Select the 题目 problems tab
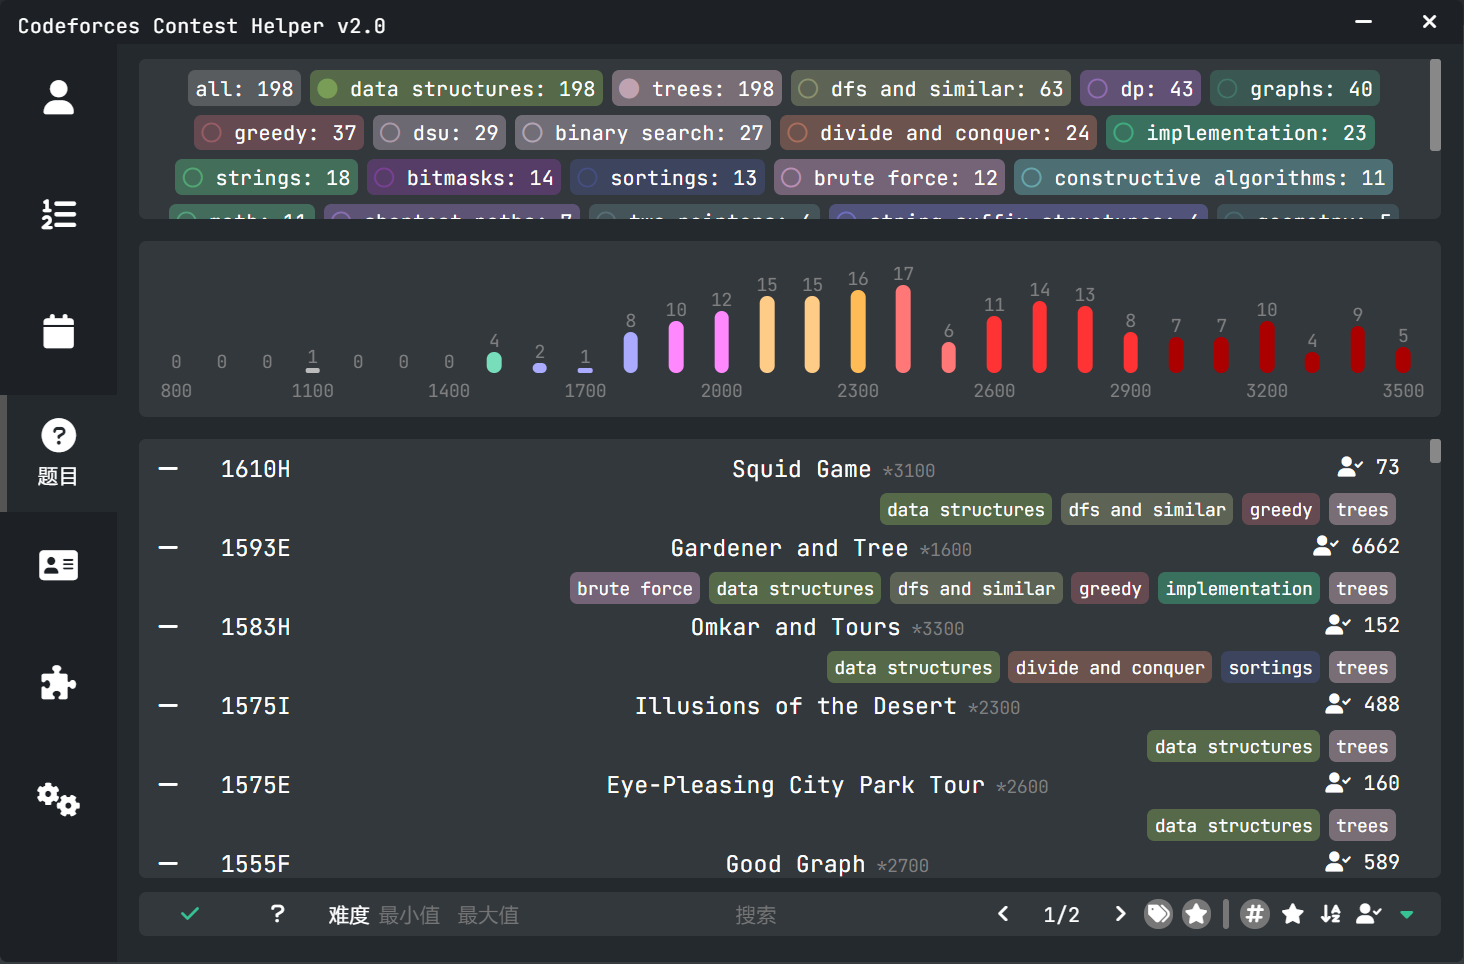 click(58, 453)
